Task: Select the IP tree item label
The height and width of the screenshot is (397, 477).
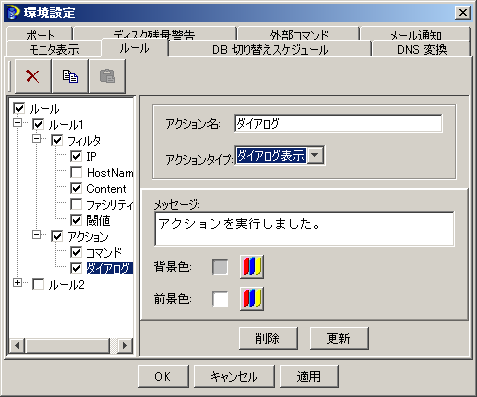Action: coord(91,156)
